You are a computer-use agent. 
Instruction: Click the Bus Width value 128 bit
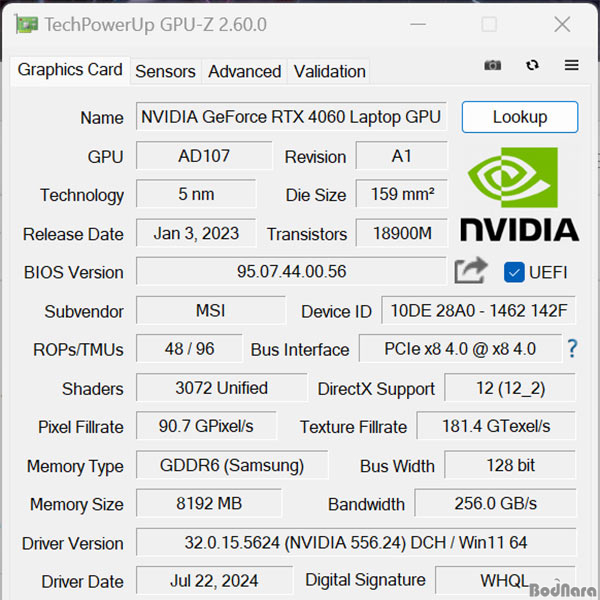[x=510, y=465]
